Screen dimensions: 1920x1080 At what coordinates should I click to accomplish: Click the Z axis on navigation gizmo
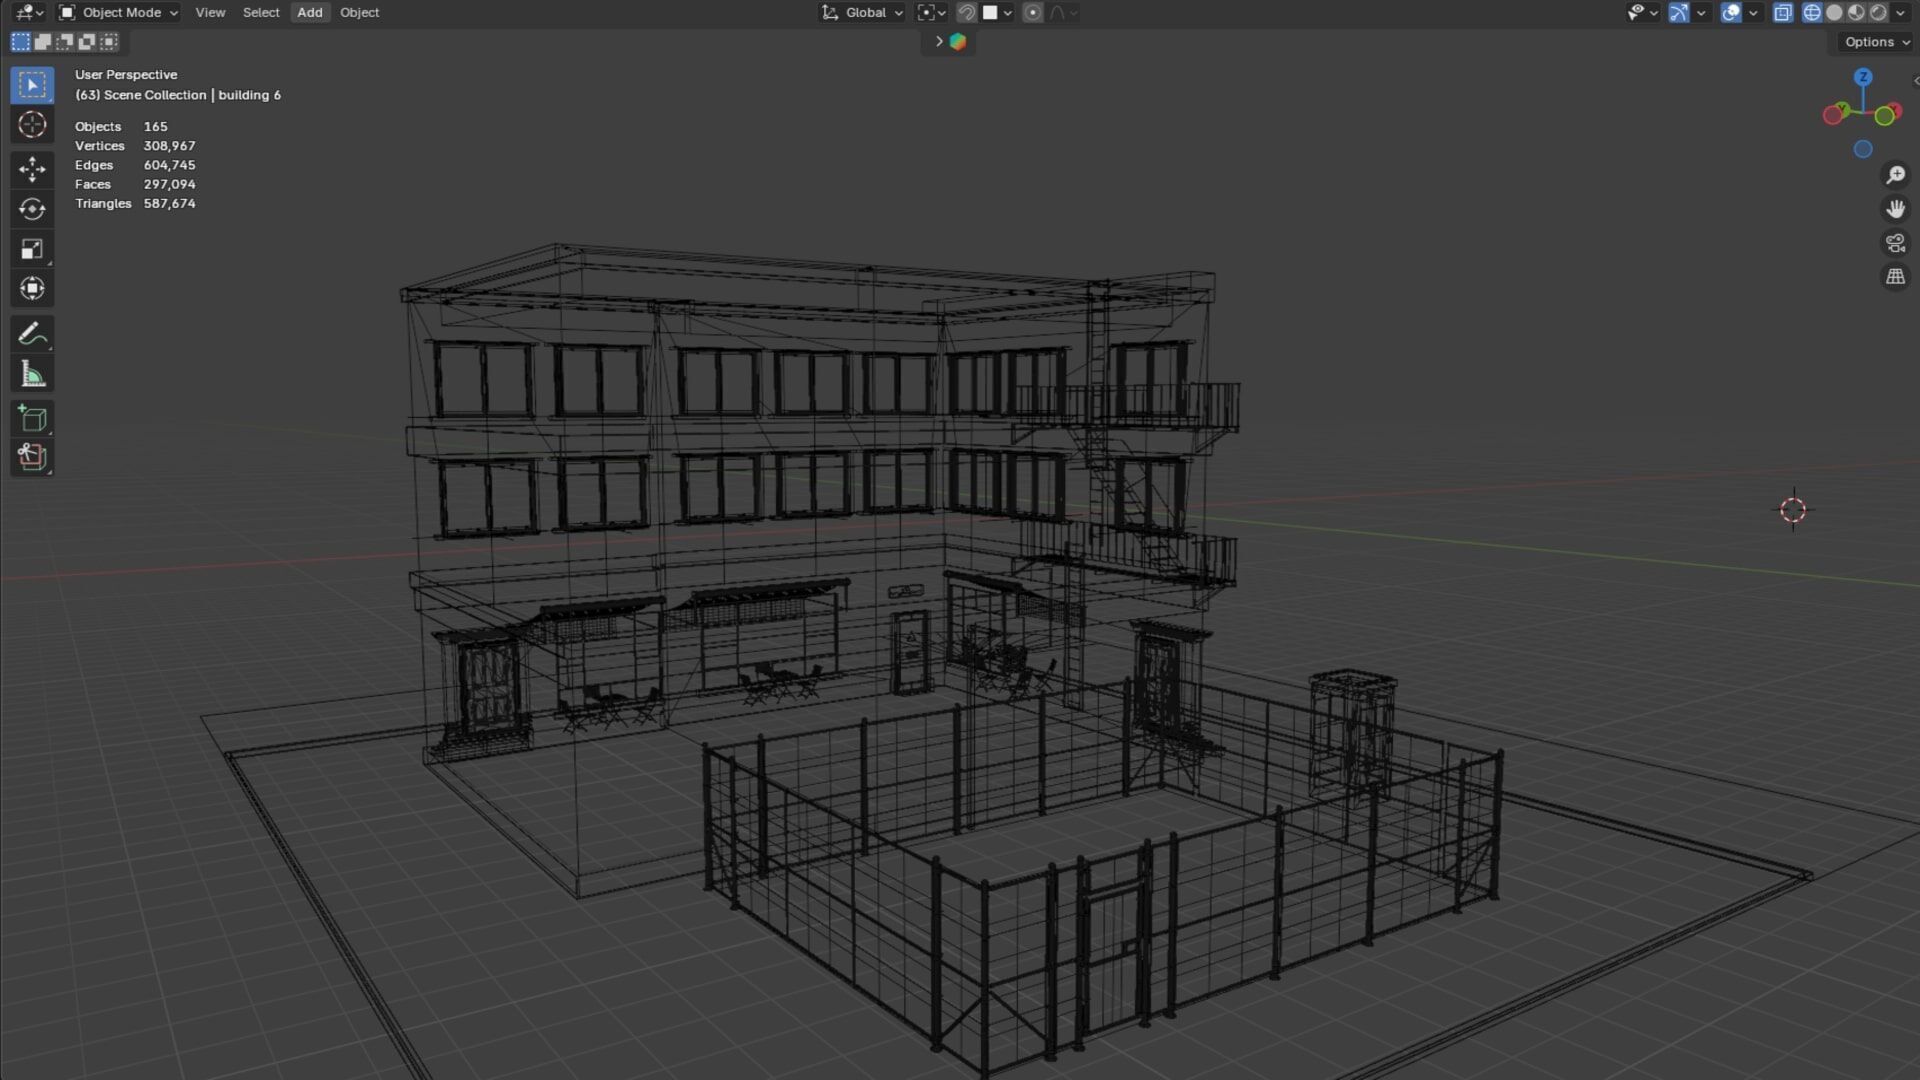(x=1863, y=77)
